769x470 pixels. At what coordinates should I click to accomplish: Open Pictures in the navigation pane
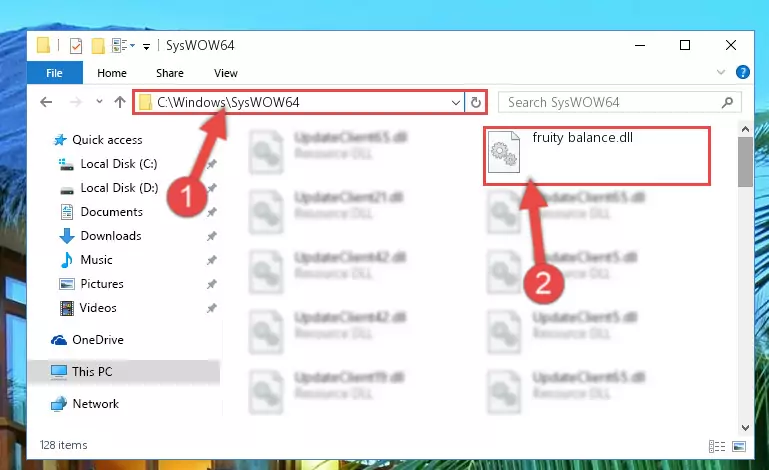[x=102, y=284]
